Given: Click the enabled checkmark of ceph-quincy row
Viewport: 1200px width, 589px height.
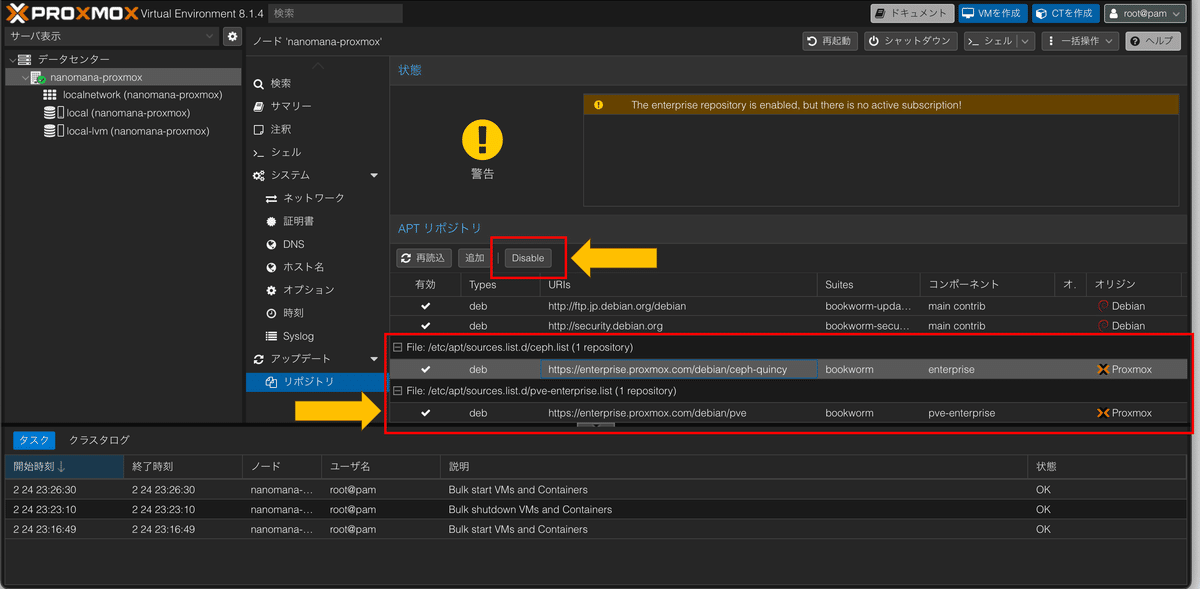Looking at the screenshot, I should [426, 370].
